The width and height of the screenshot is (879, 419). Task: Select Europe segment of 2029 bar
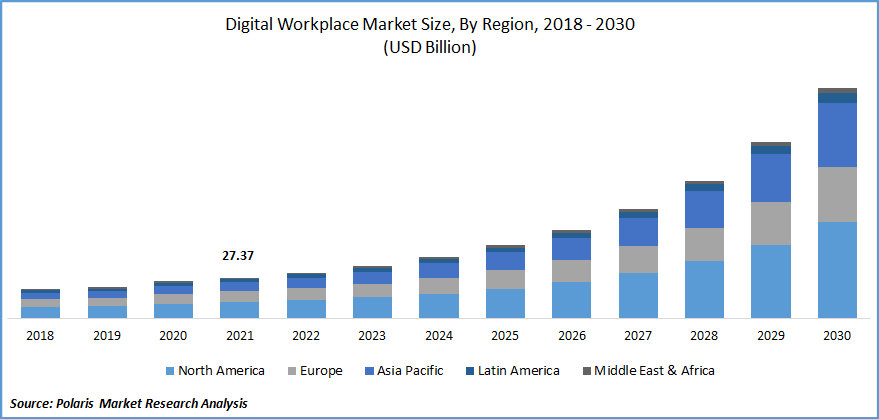tap(771, 224)
